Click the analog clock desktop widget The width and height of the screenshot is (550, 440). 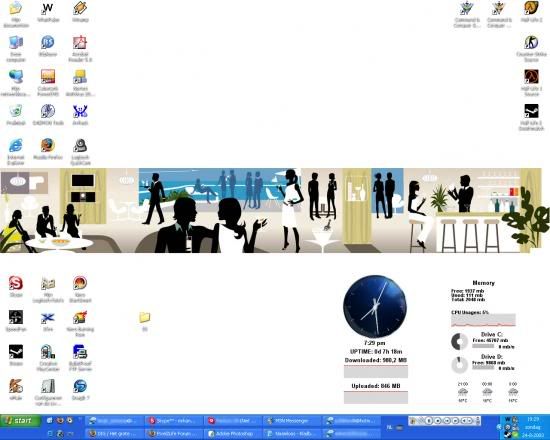(x=375, y=306)
